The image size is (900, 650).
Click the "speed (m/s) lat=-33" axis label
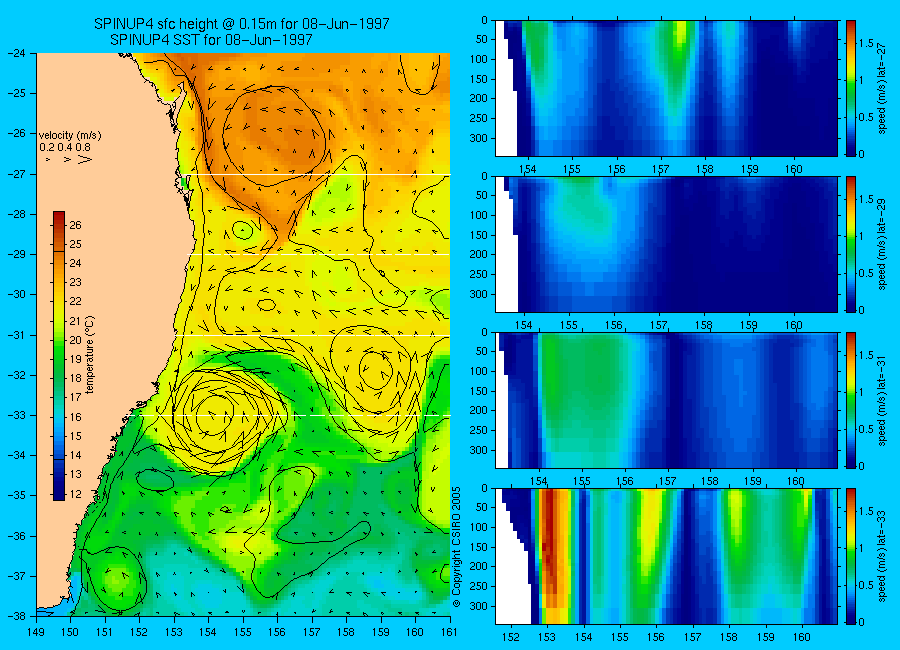pyautogui.click(x=882, y=556)
